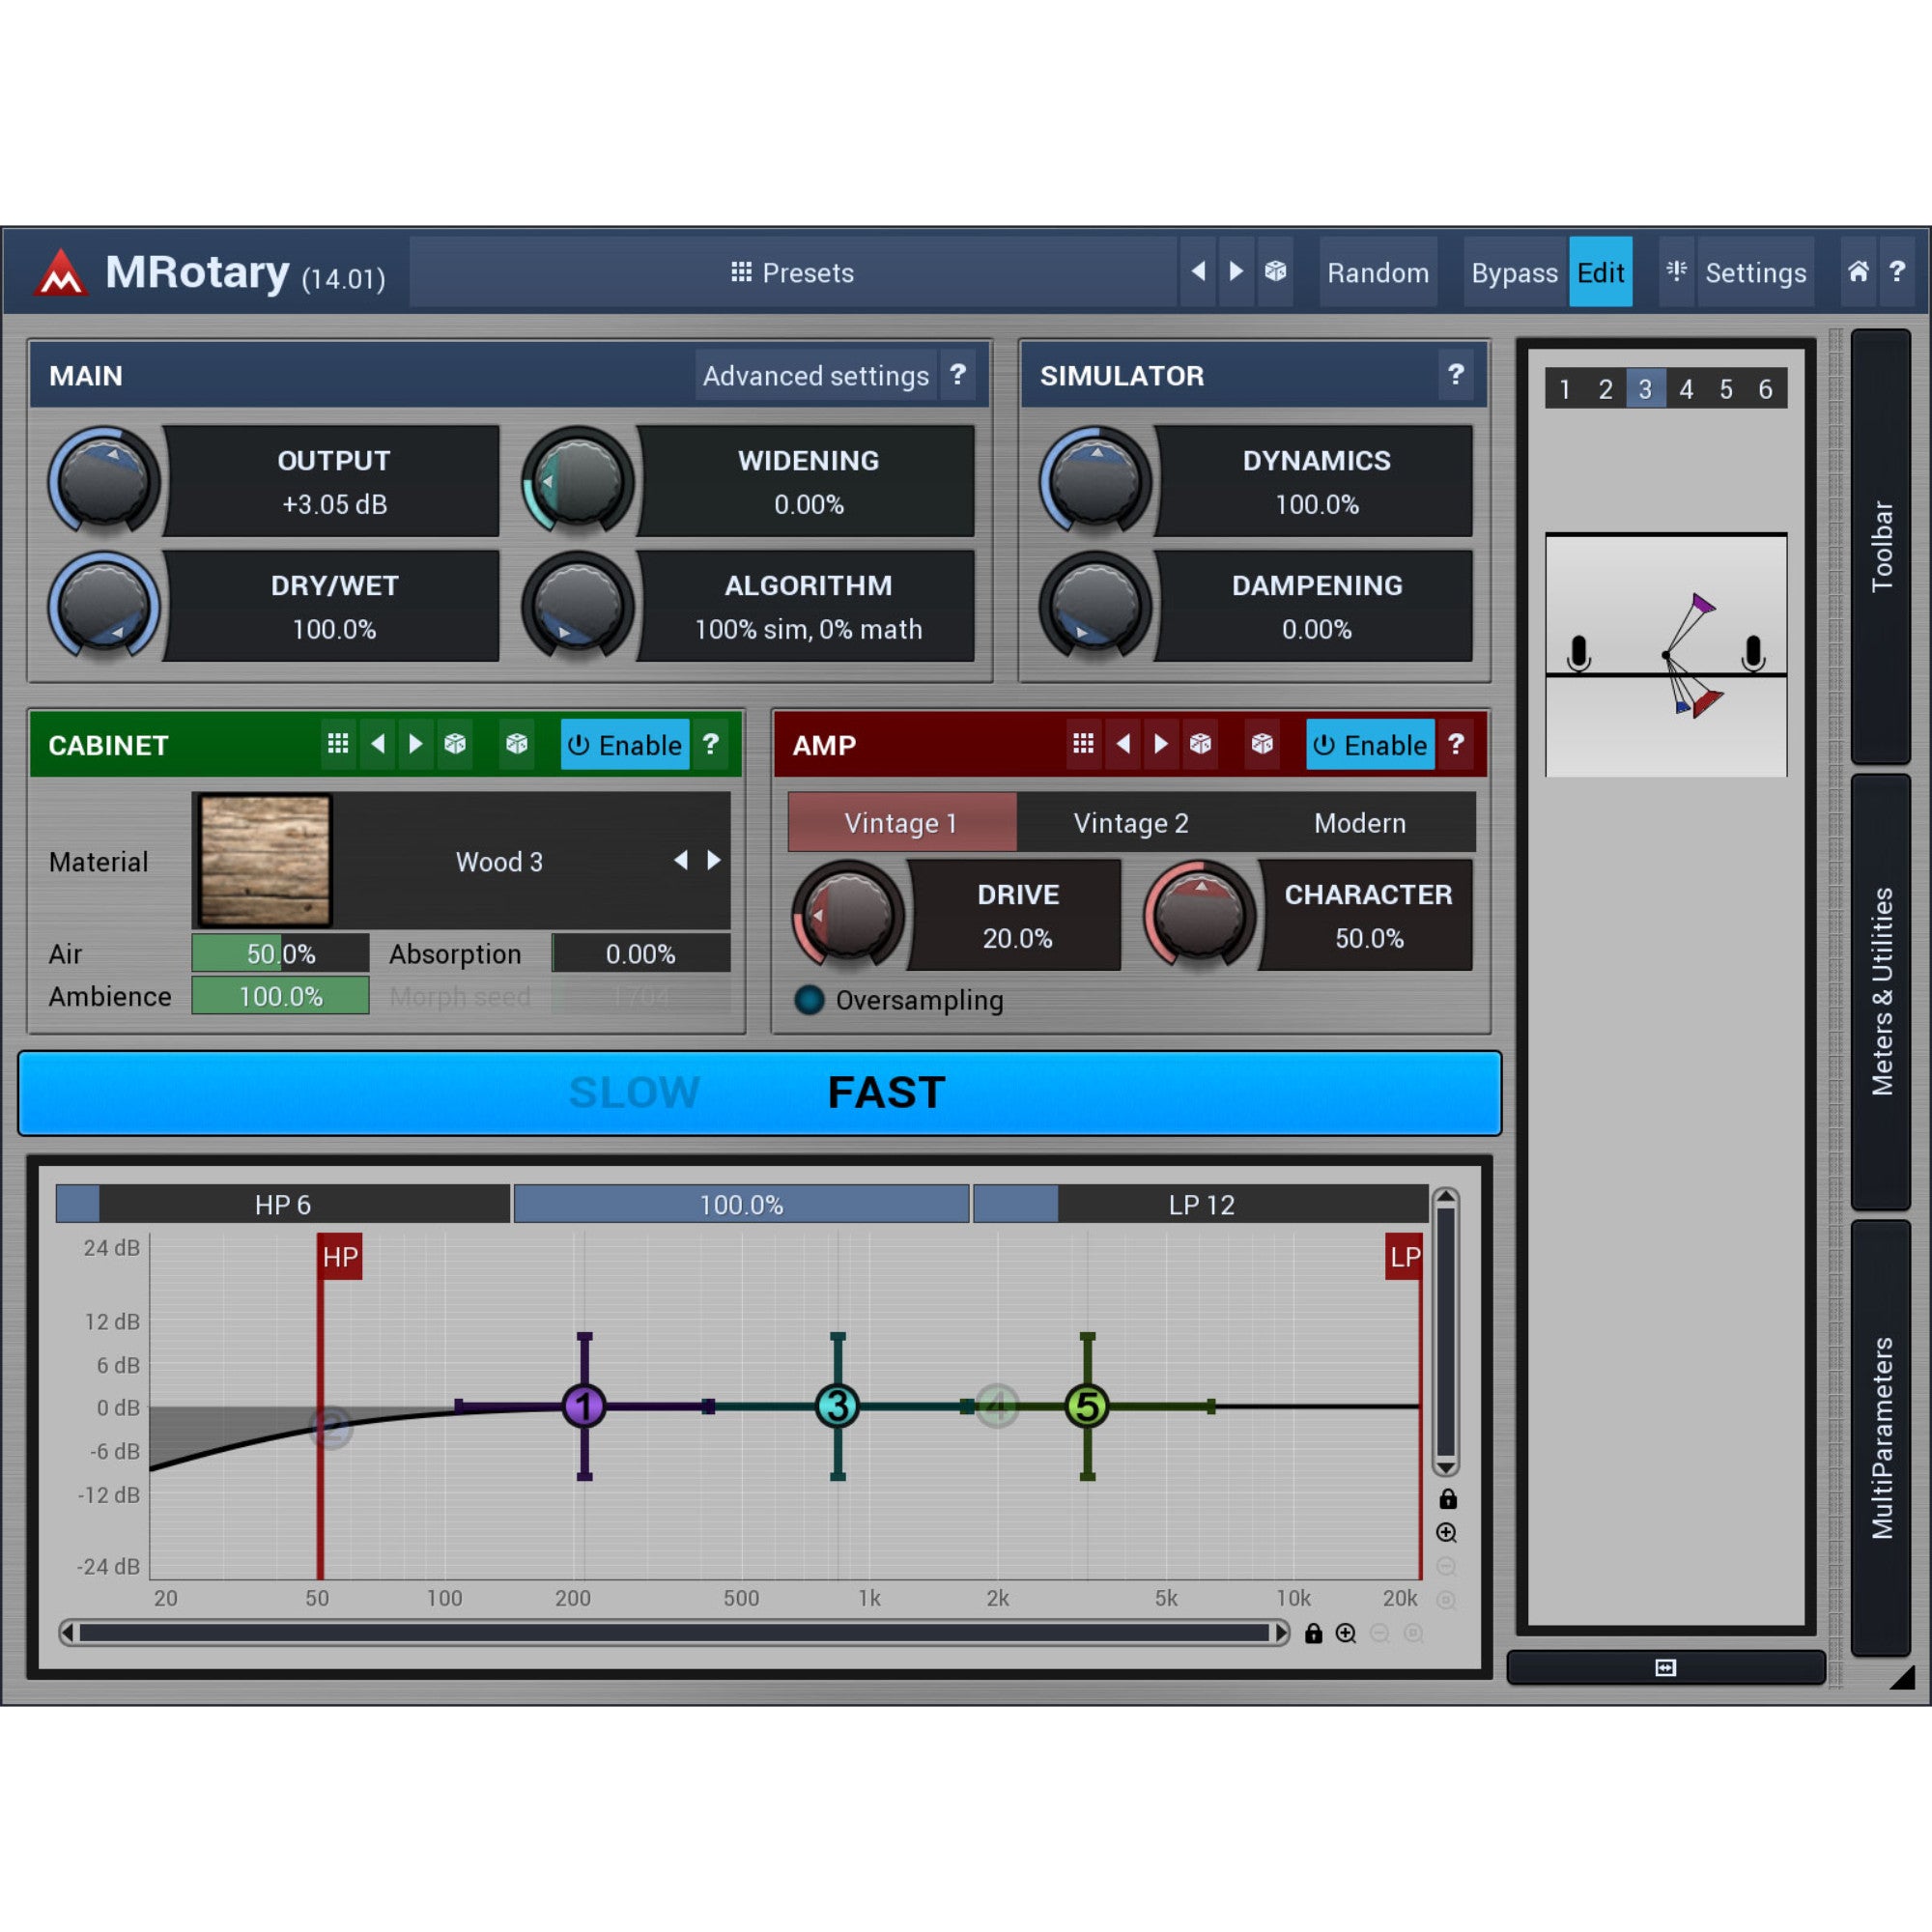The width and height of the screenshot is (1932, 1932).
Task: Click the Amp help question mark
Action: point(1456,744)
